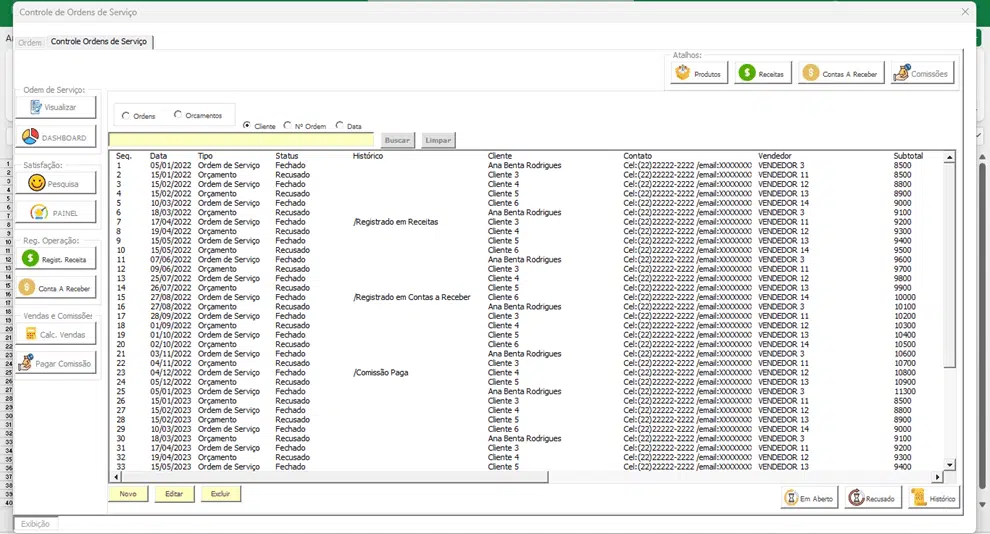Click the list's horizontal scrollbar right arrow
Screen dimensions: 990x534
937,477
